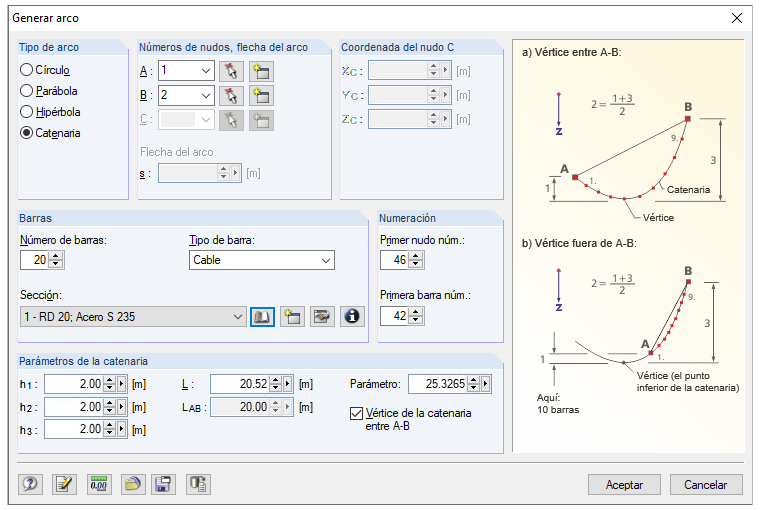Select Parábola arc type
The width and height of the screenshot is (760, 510).
[49, 91]
